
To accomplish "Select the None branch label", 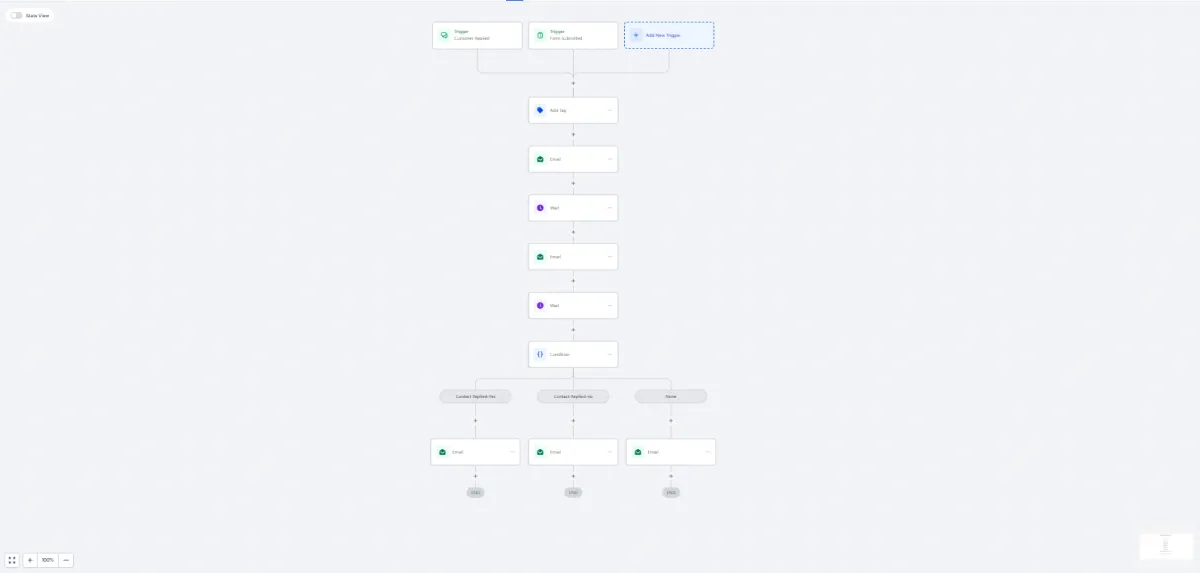I will [x=671, y=396].
